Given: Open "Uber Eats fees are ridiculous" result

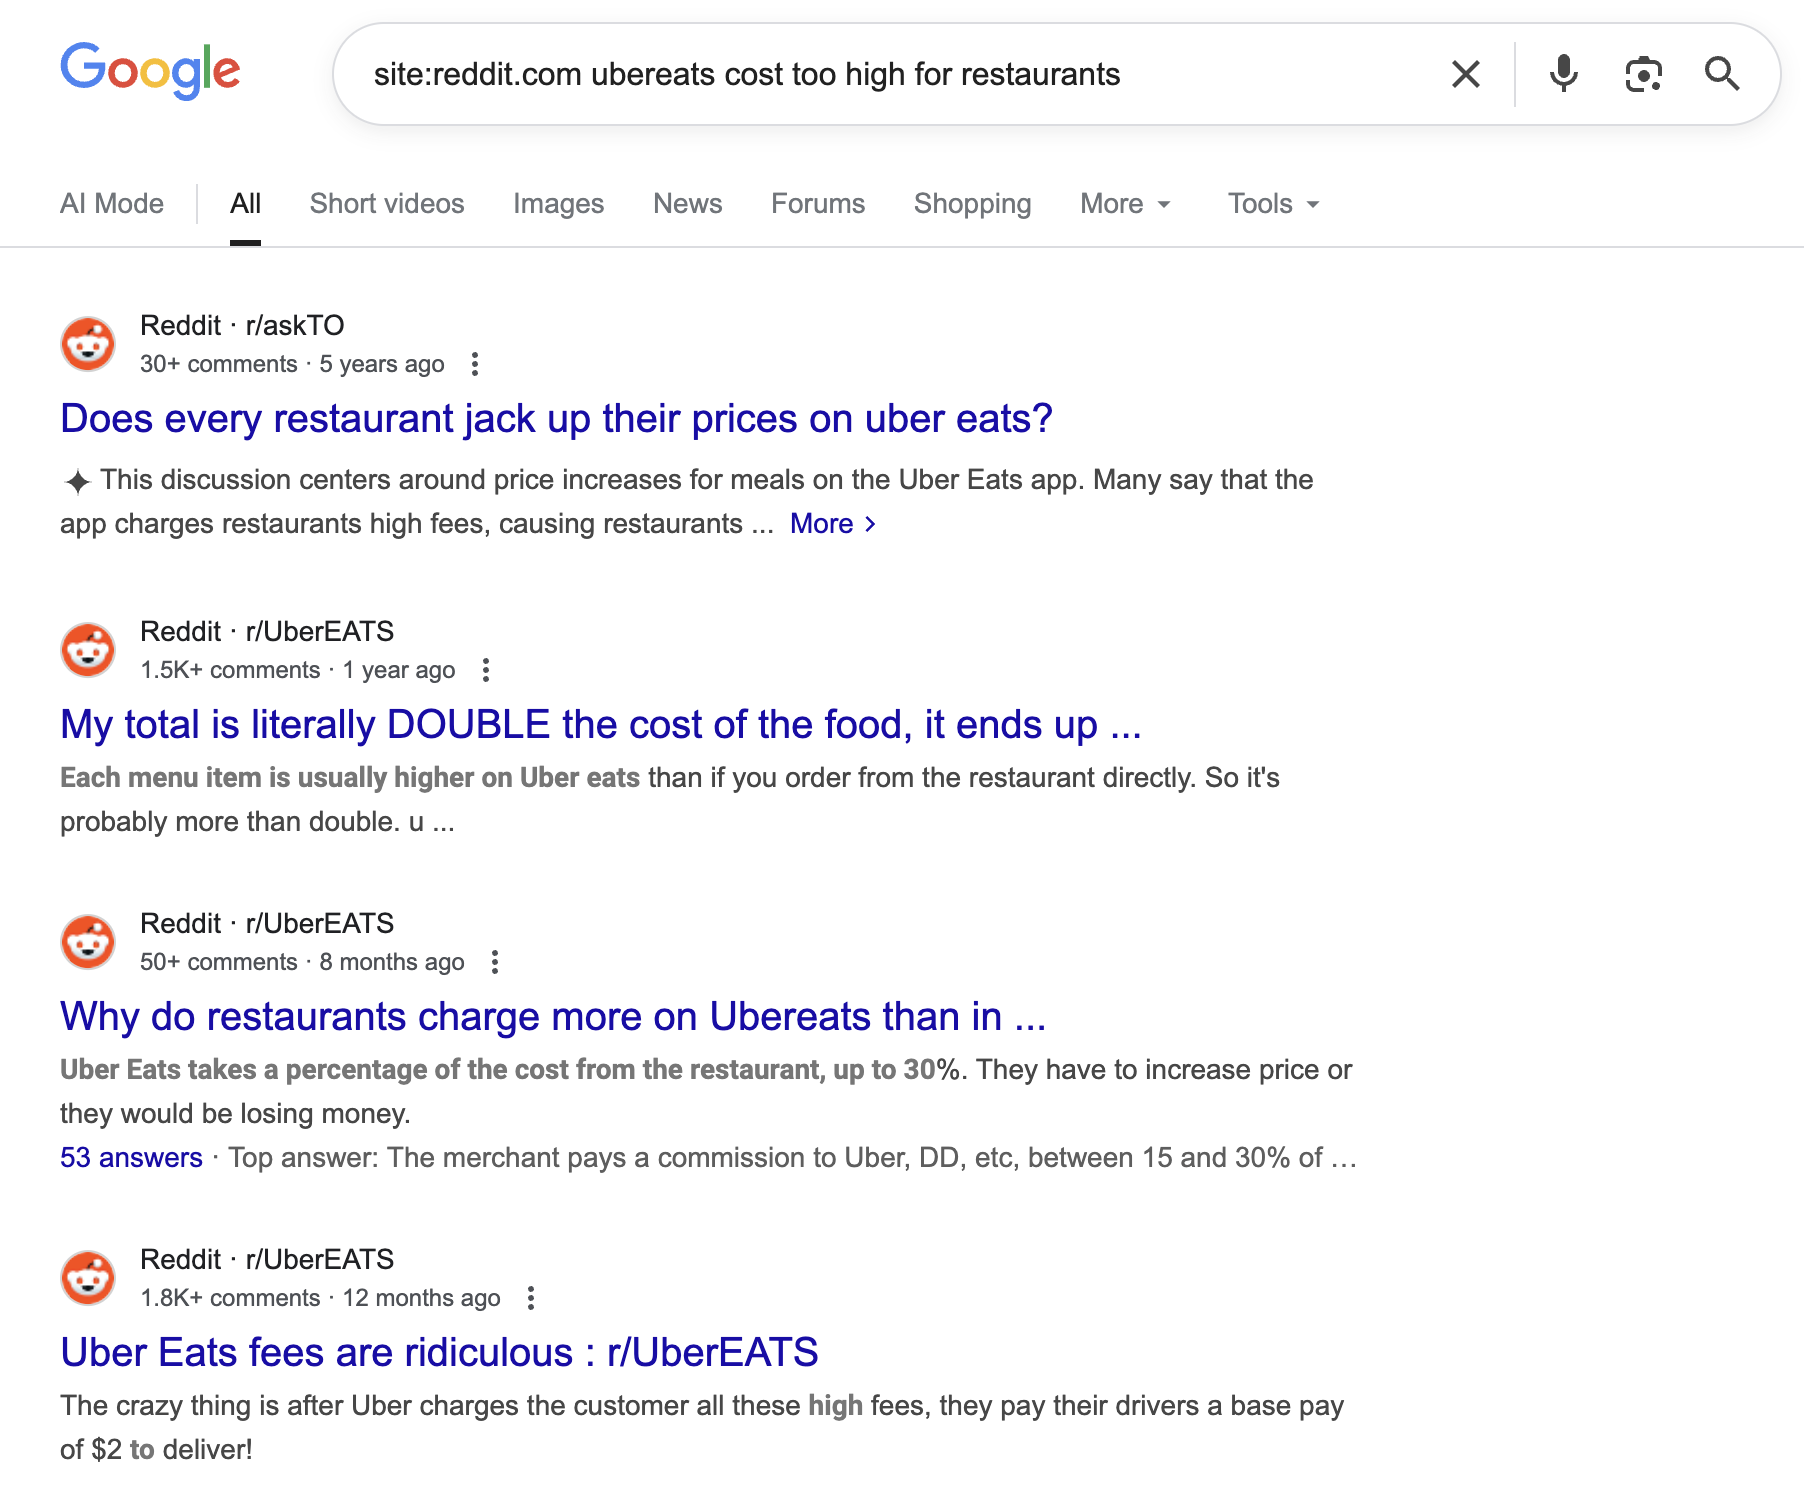Looking at the screenshot, I should coord(439,1353).
